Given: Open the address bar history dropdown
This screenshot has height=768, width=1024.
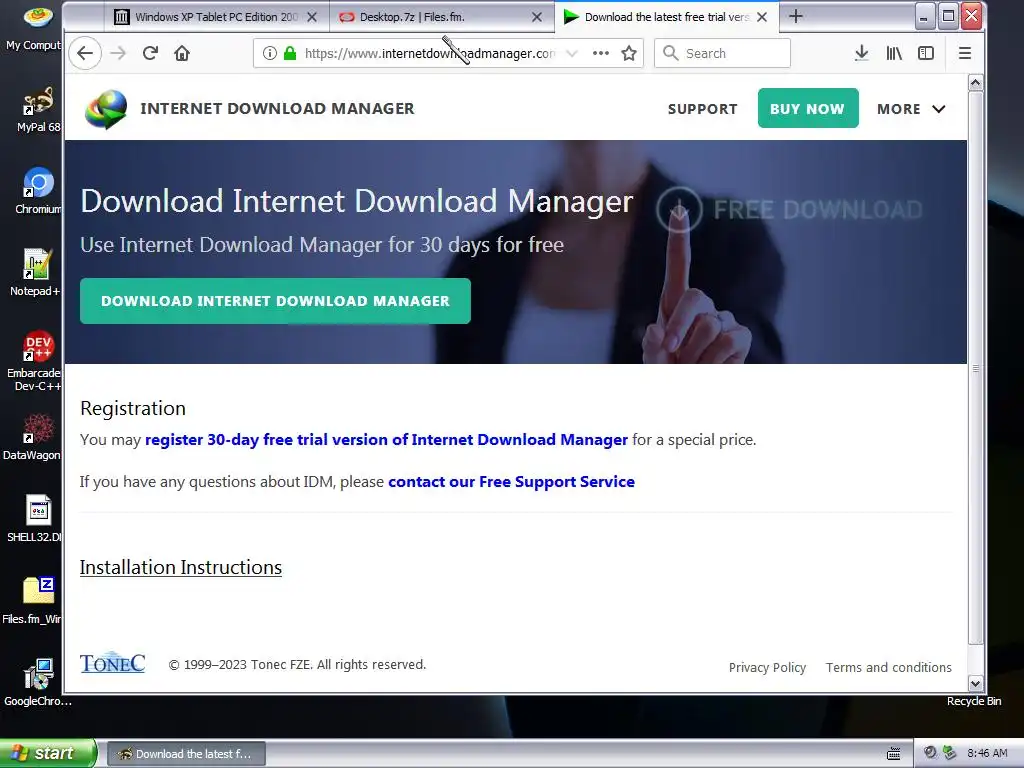Looking at the screenshot, I should tap(571, 53).
